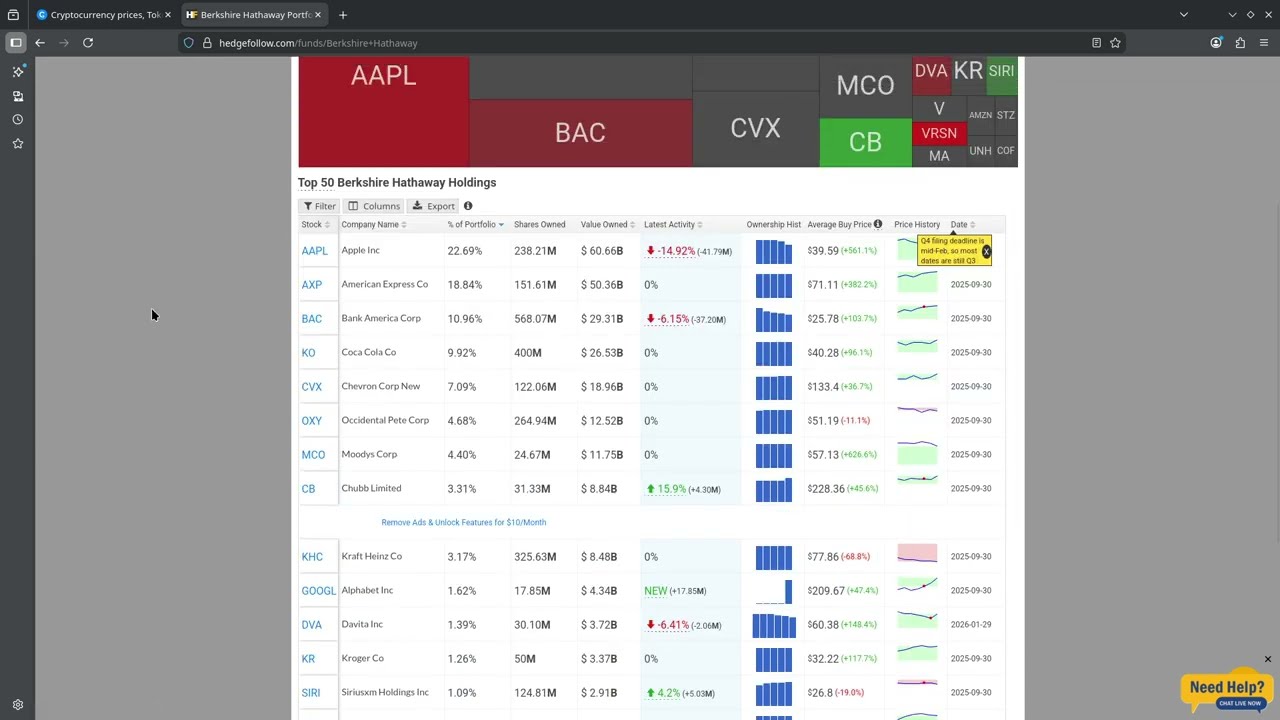
Task: Go forward in browser history
Action: [x=64, y=43]
